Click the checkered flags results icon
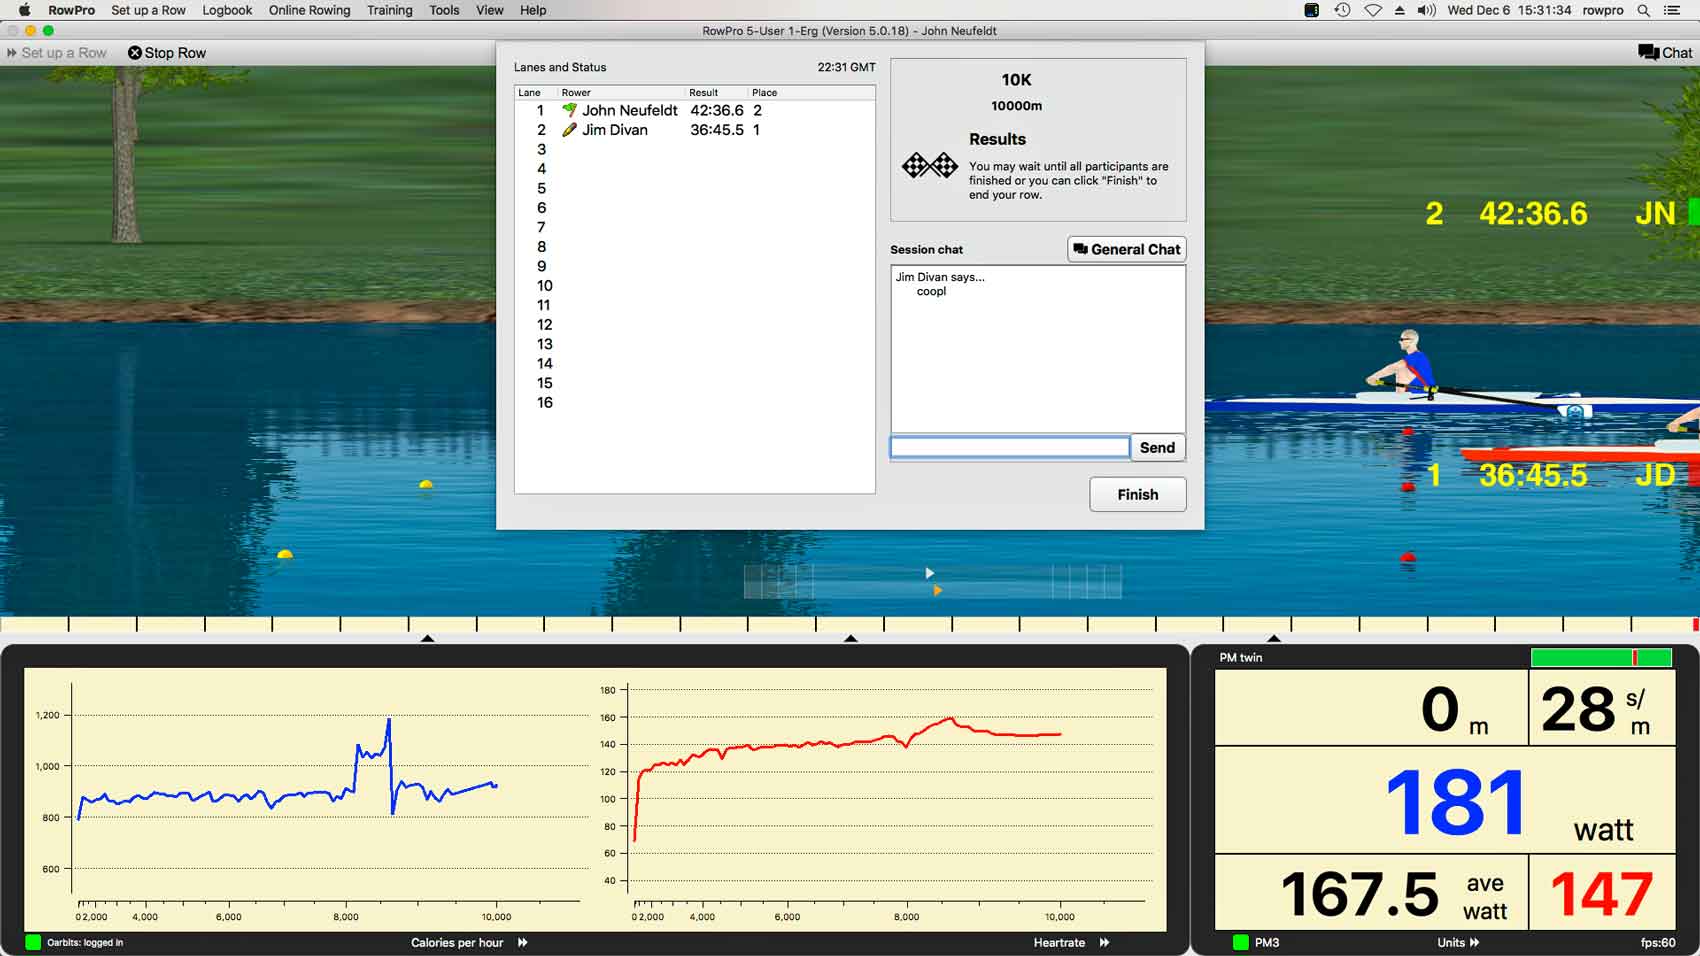The height and width of the screenshot is (956, 1700). (x=930, y=165)
